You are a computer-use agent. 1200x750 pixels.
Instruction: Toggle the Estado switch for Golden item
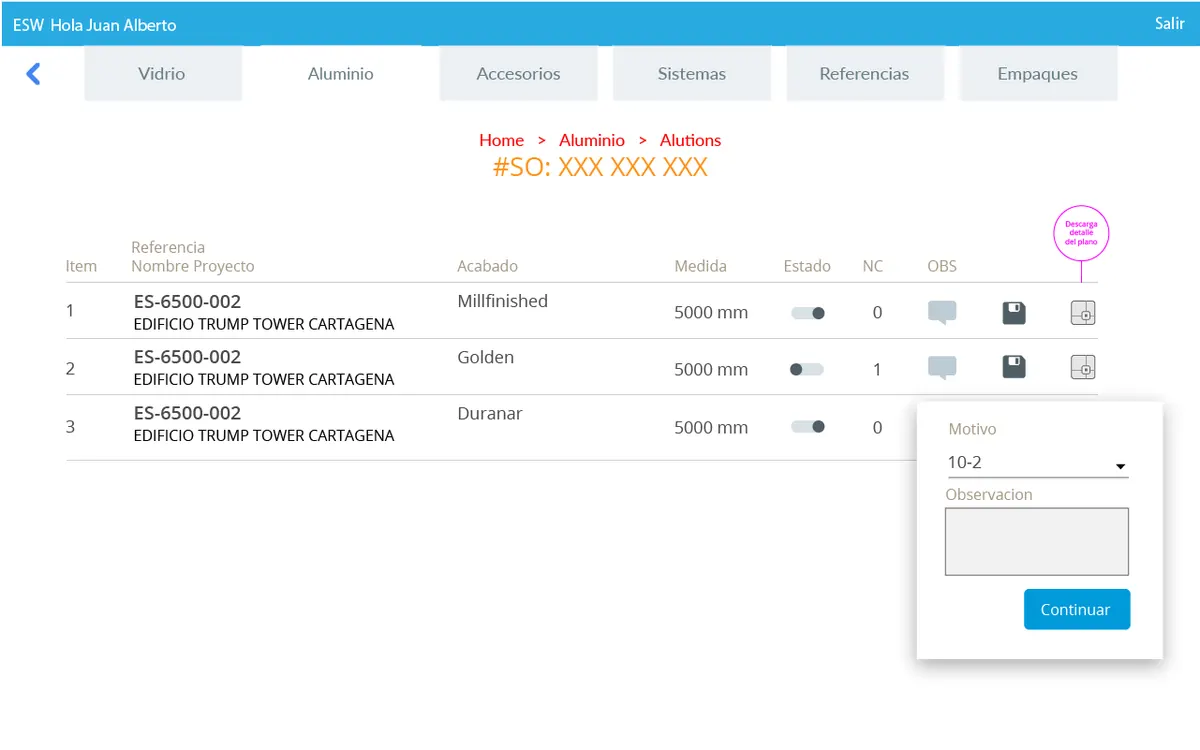806,369
